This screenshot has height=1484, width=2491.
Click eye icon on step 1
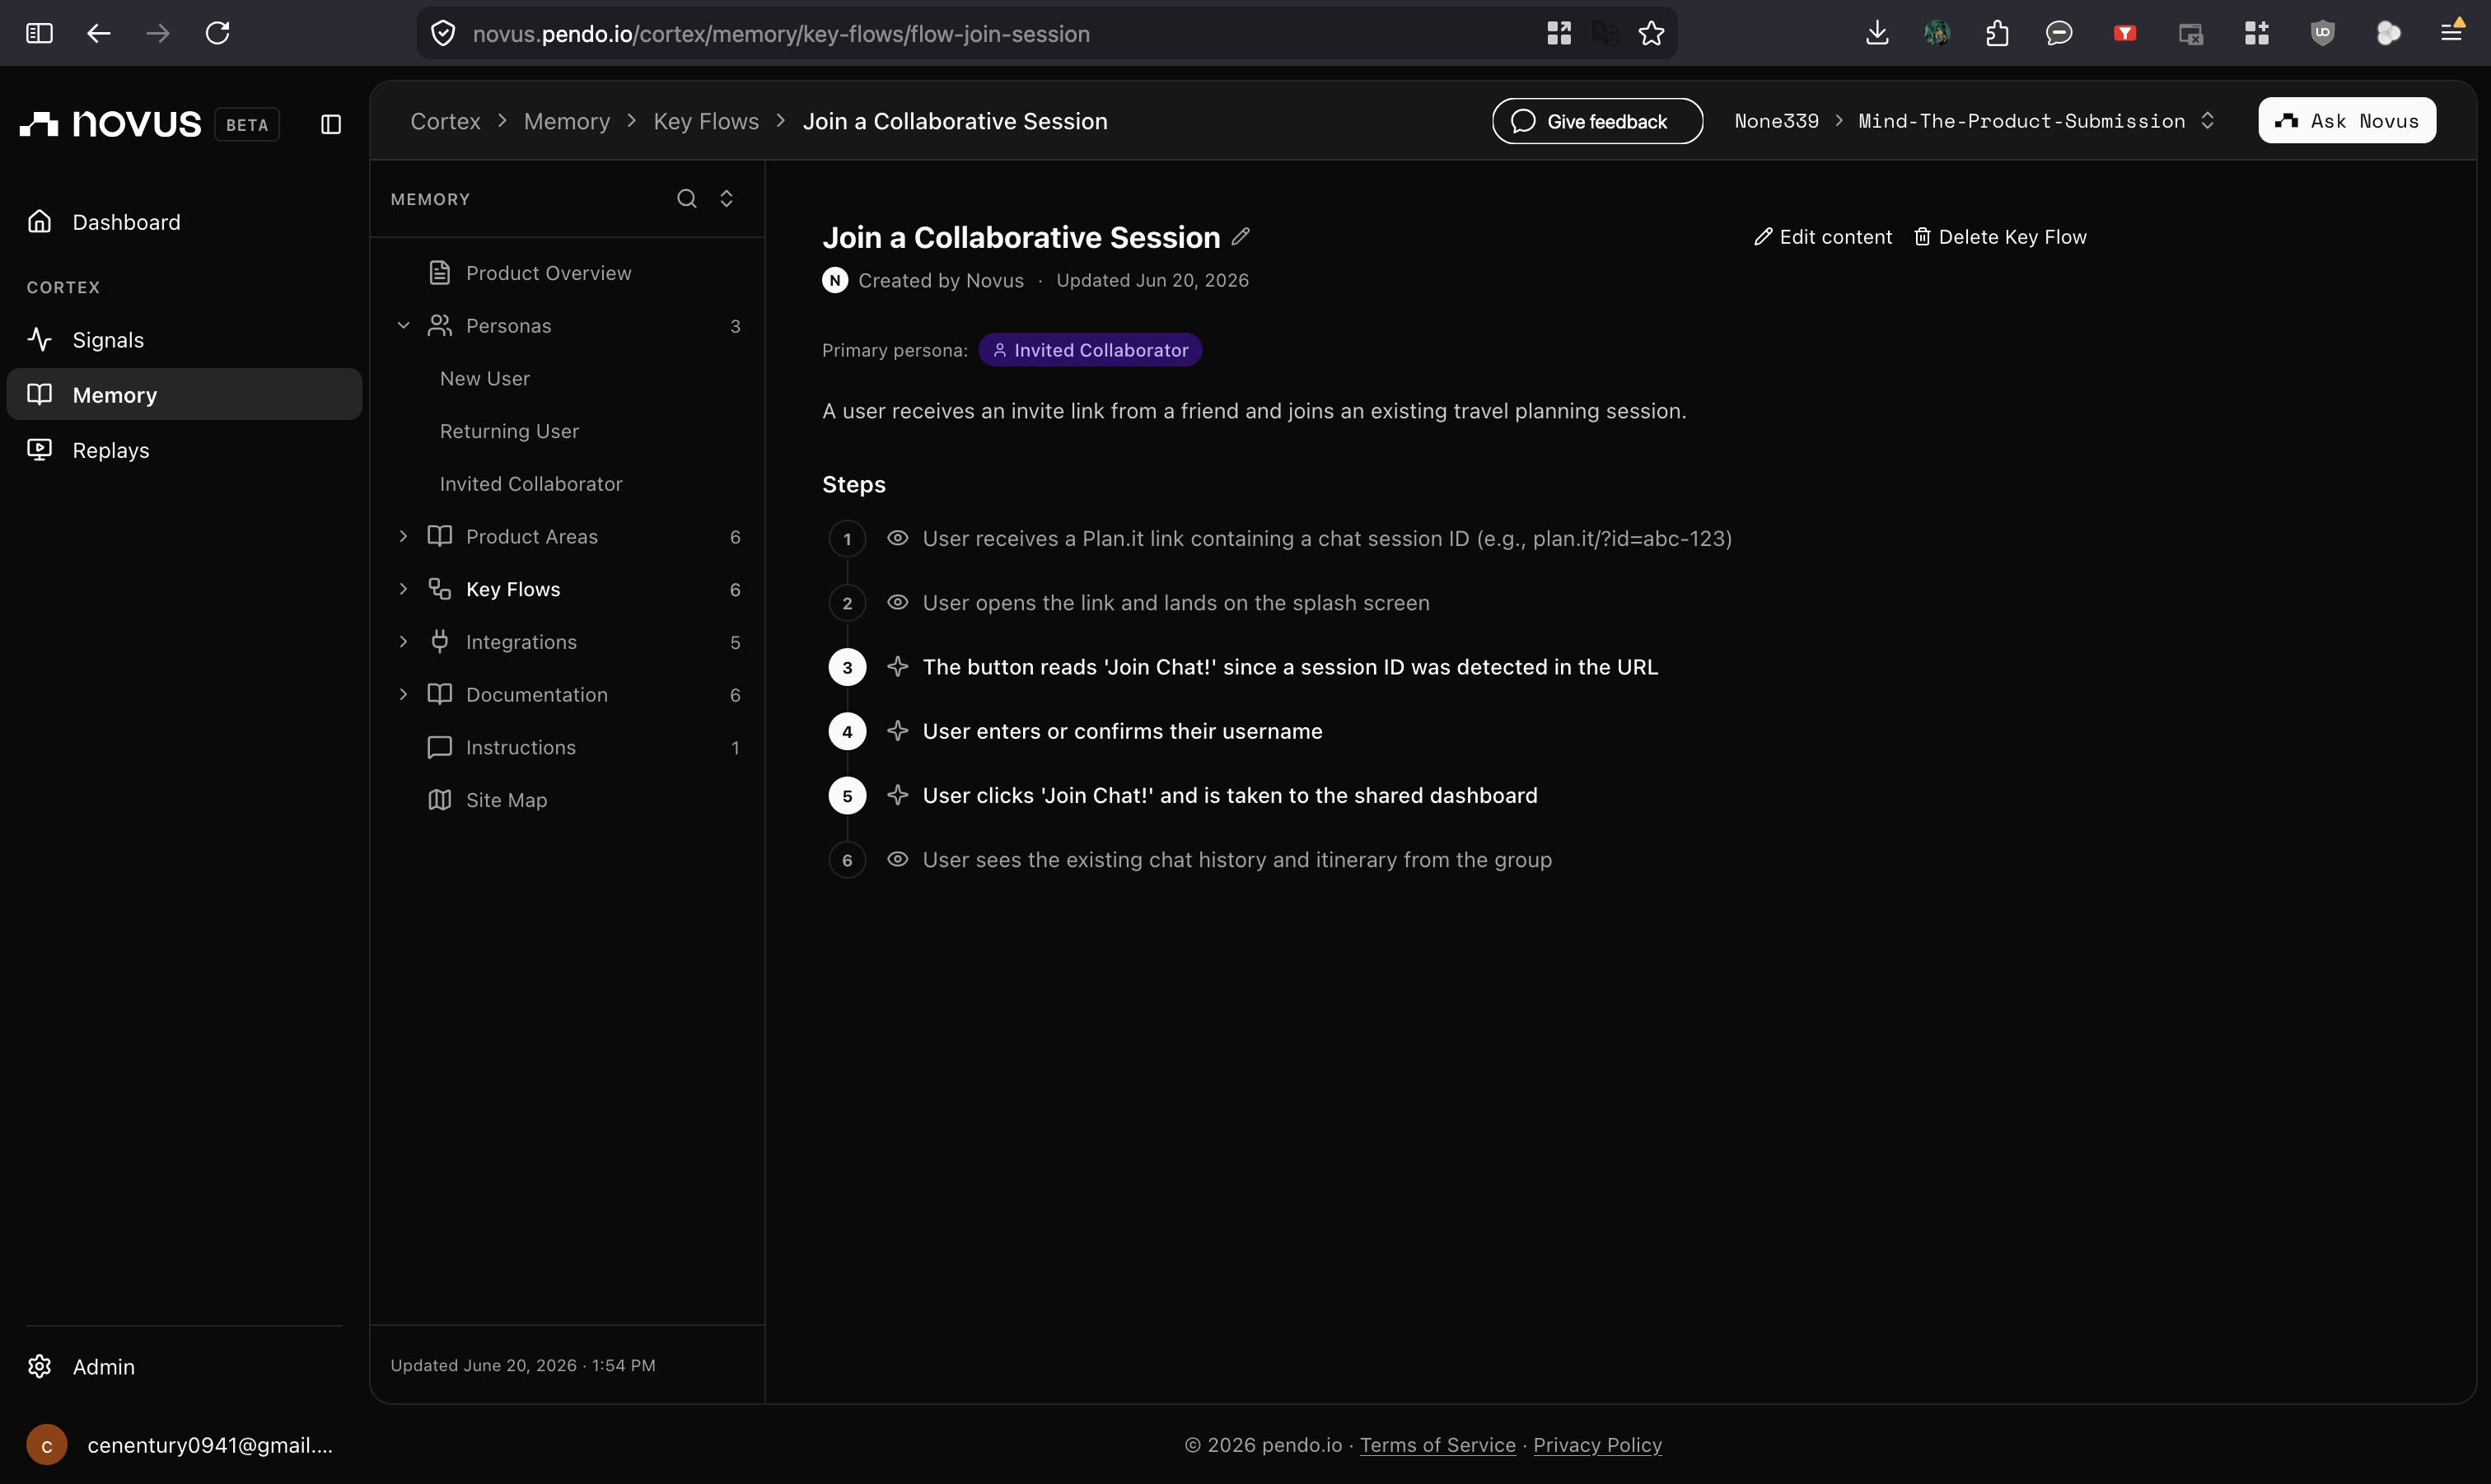tap(897, 538)
